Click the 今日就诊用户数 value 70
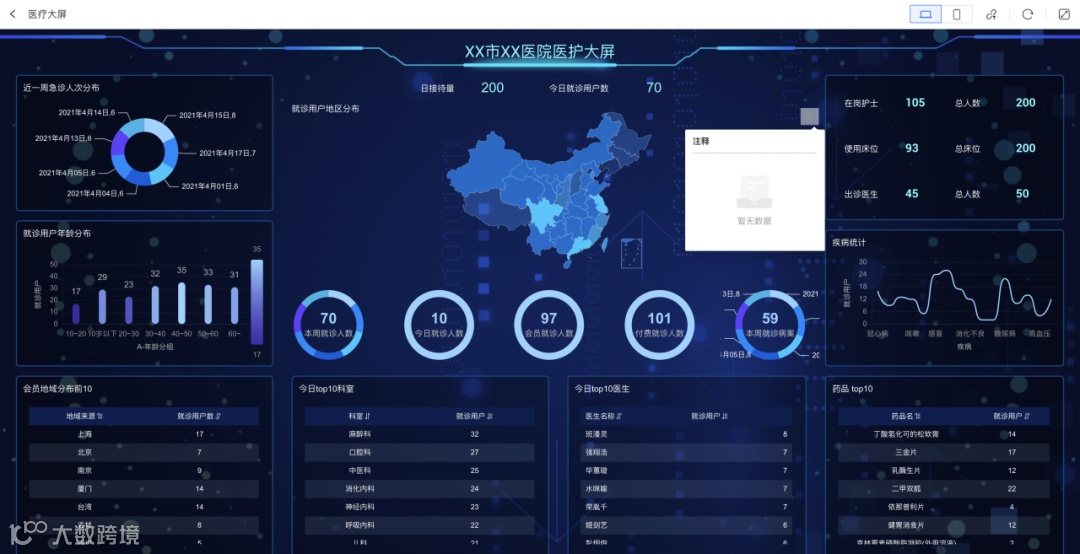This screenshot has height=554, width=1080. click(x=654, y=88)
